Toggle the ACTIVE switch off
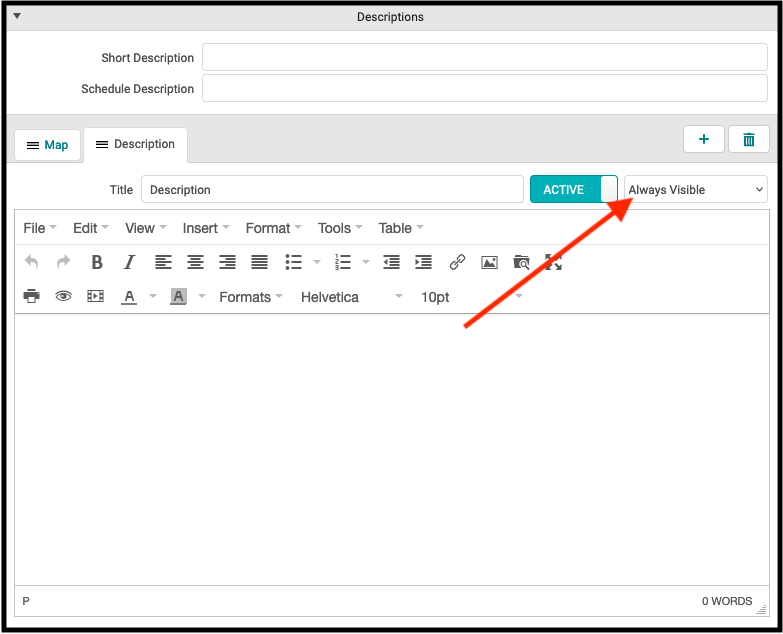783x634 pixels. coord(574,189)
